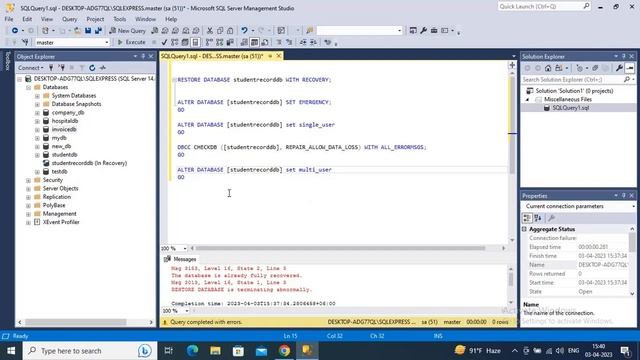Viewport: 640px width, 360px height.
Task: Click the Navigate Backward circle icon
Action: tap(15, 31)
